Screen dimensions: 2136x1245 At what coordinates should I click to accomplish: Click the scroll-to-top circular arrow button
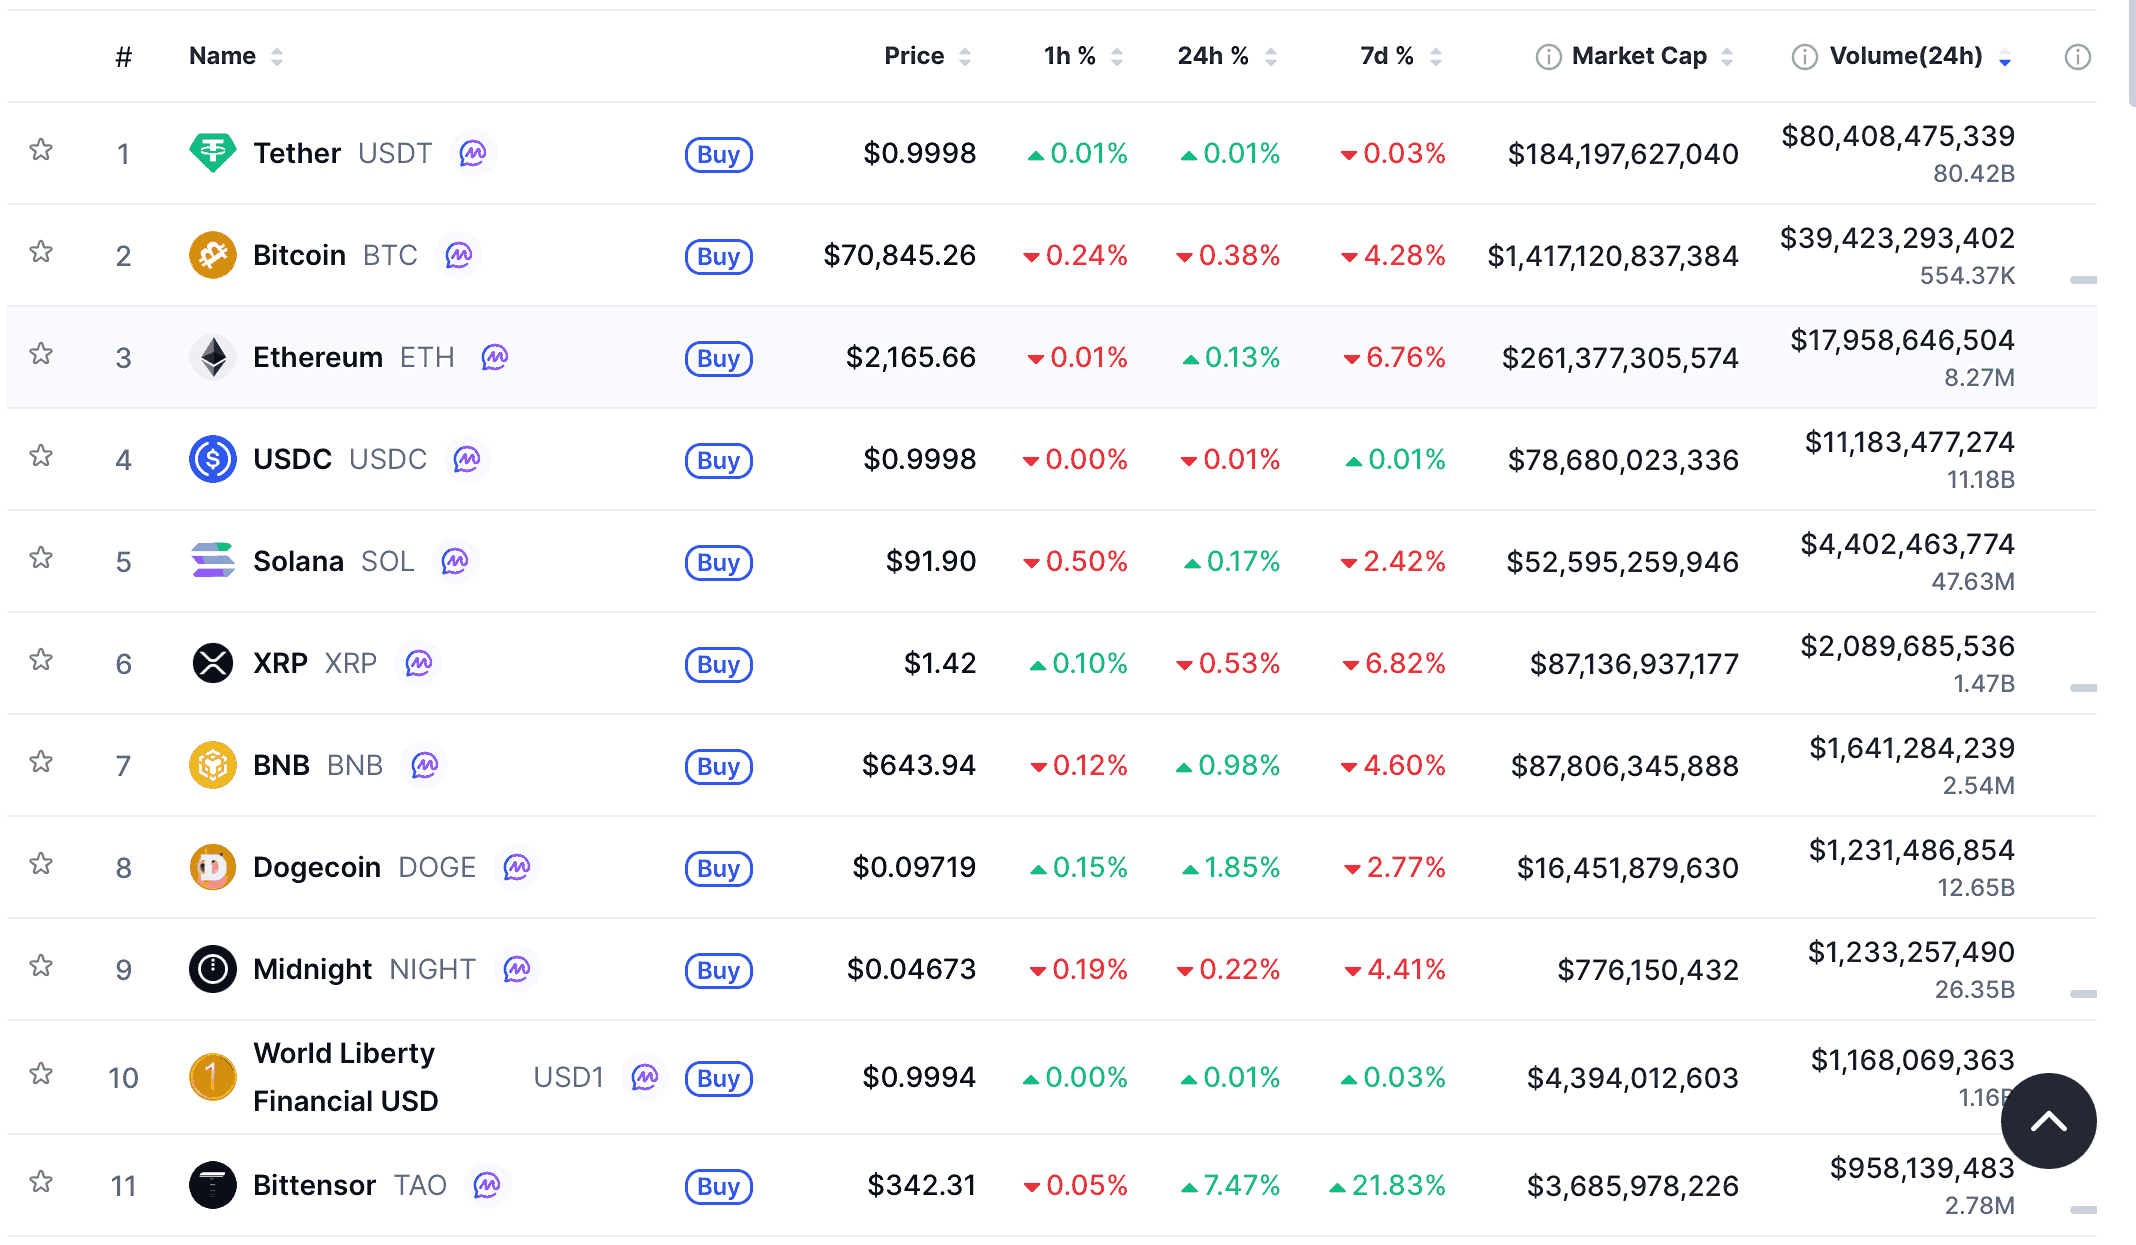tap(2048, 1120)
